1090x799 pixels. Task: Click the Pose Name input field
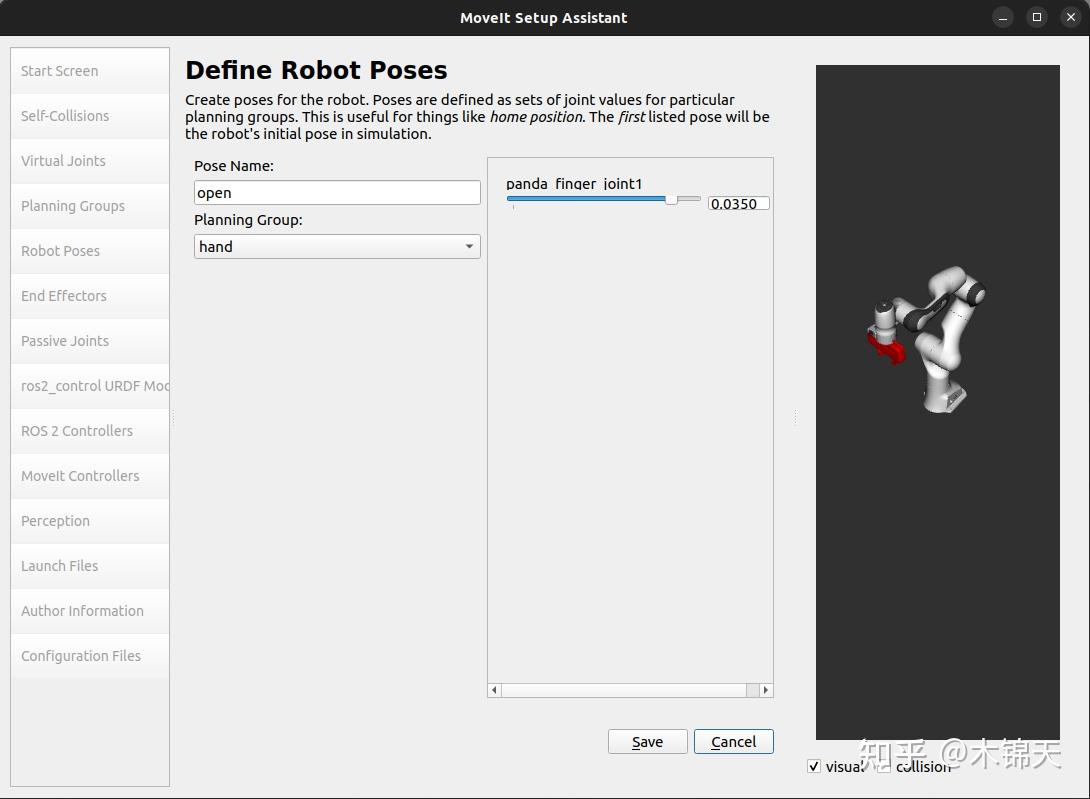point(336,192)
